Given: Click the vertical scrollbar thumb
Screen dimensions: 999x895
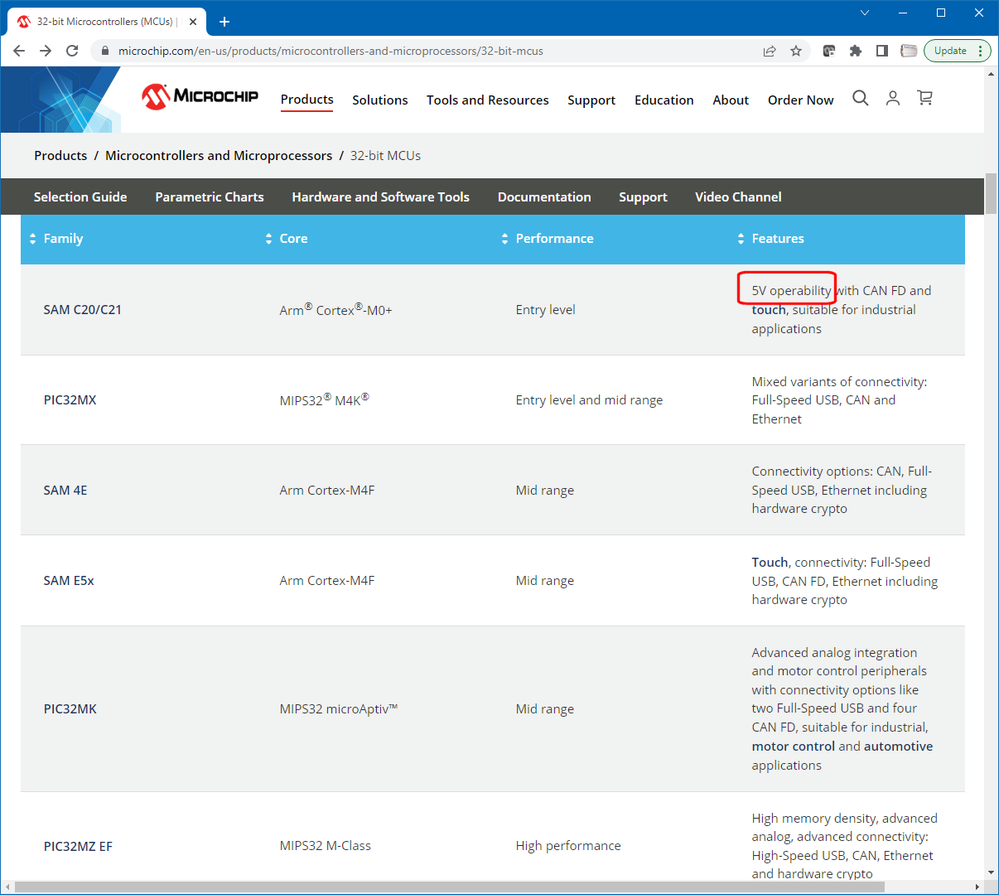Looking at the screenshot, I should [x=991, y=194].
